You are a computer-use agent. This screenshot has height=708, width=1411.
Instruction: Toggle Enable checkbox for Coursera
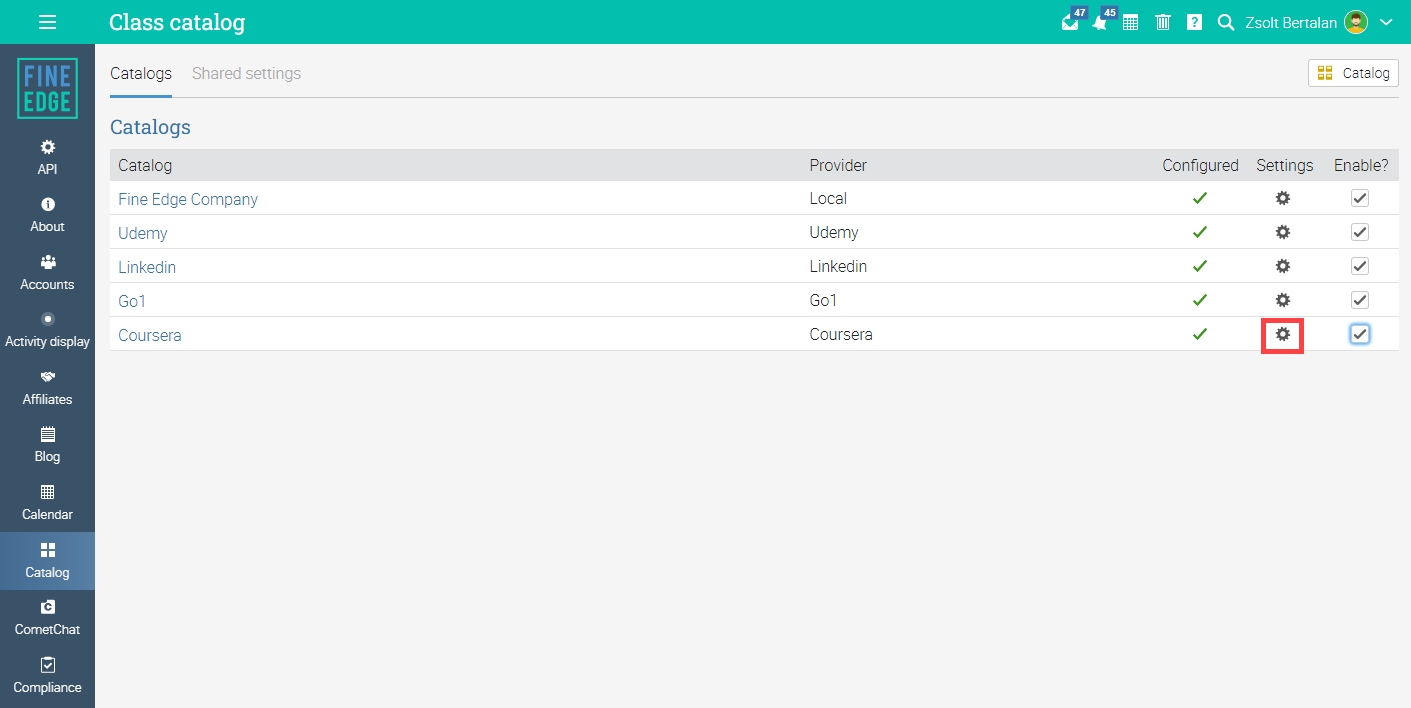(1359, 334)
